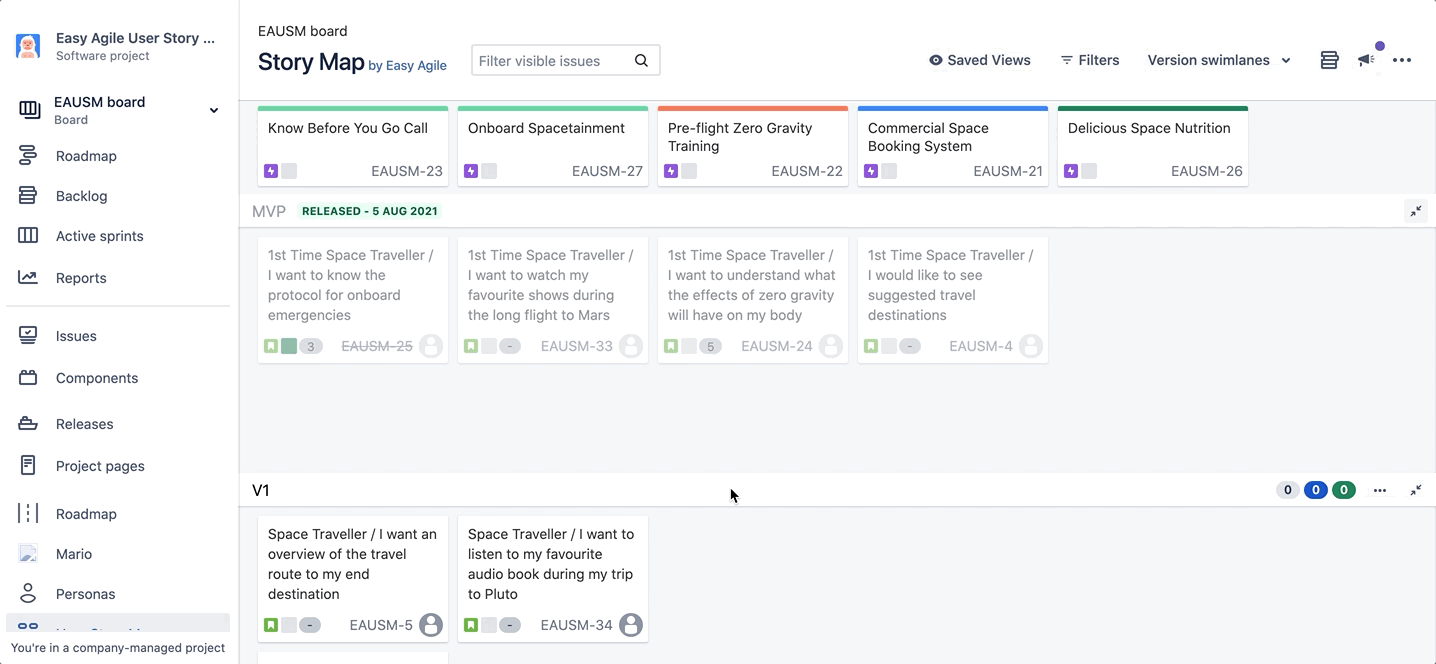Click the search magnifier icon in filter box
This screenshot has width=1436, height=664.
pos(641,61)
